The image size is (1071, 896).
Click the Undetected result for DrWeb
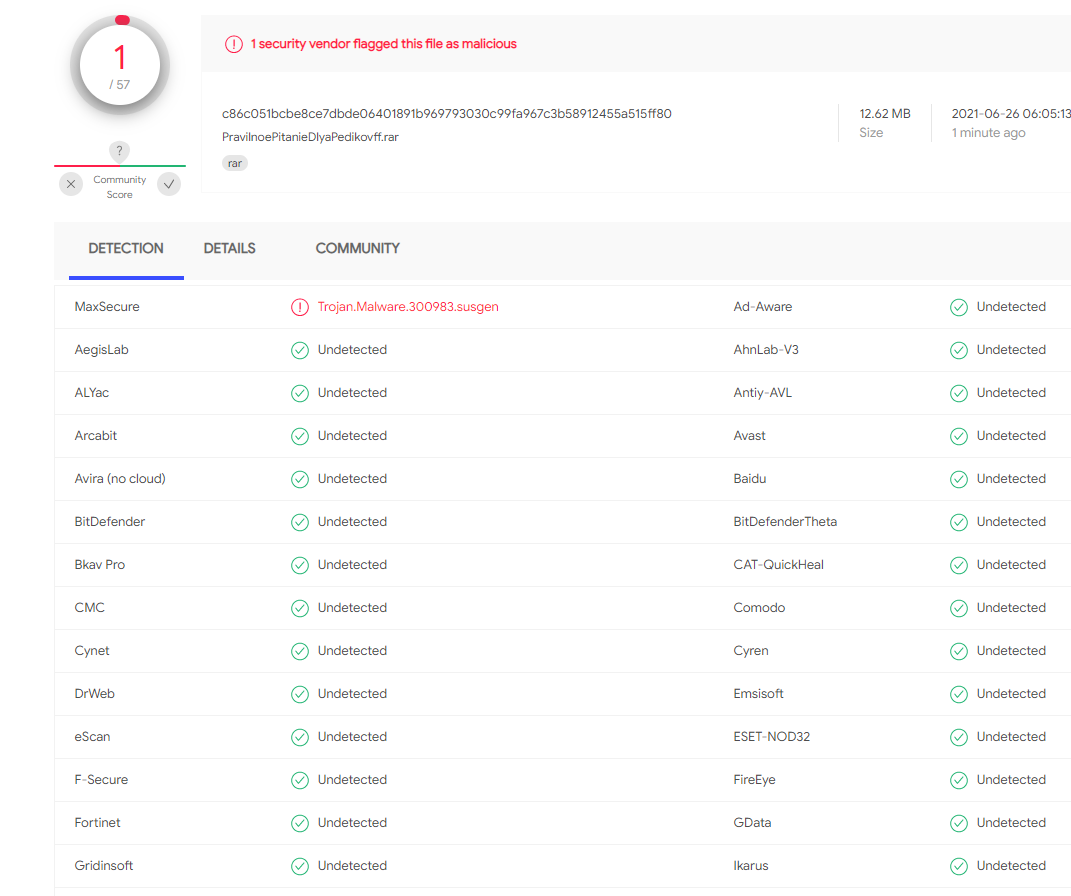coord(352,694)
